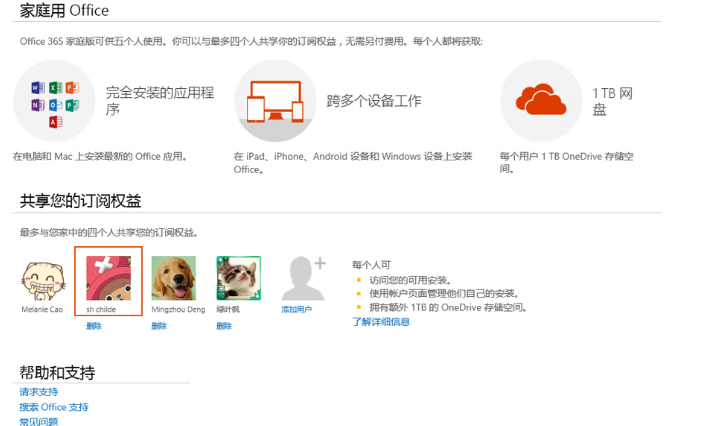
Task: Click the 家庭用 Office heading
Action: click(x=64, y=11)
